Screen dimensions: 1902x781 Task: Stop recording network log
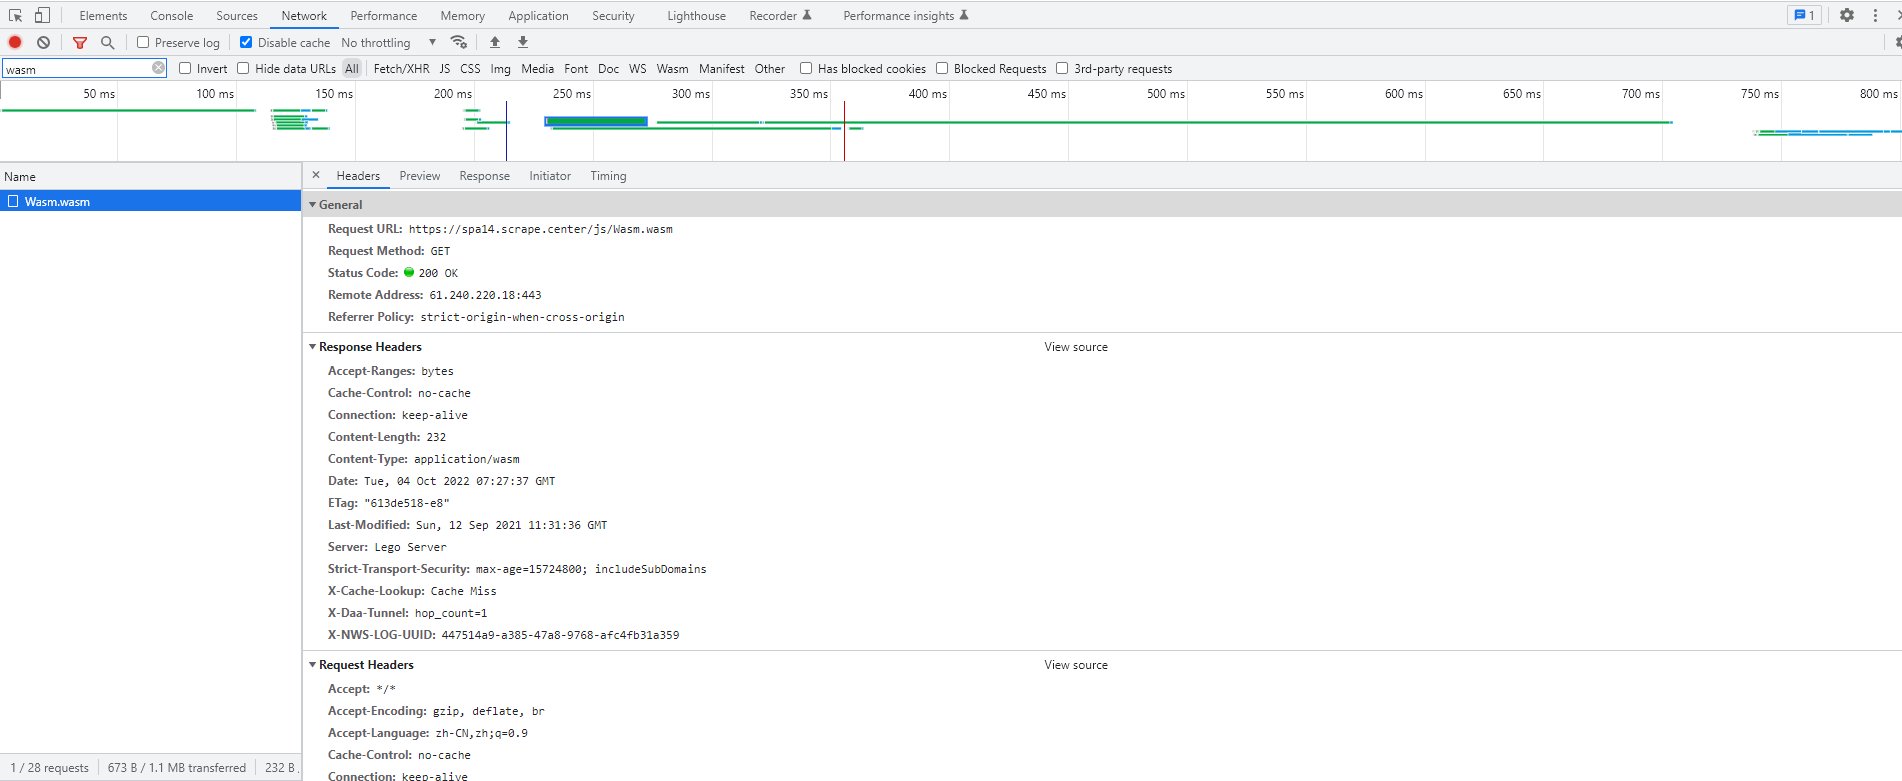tap(15, 42)
